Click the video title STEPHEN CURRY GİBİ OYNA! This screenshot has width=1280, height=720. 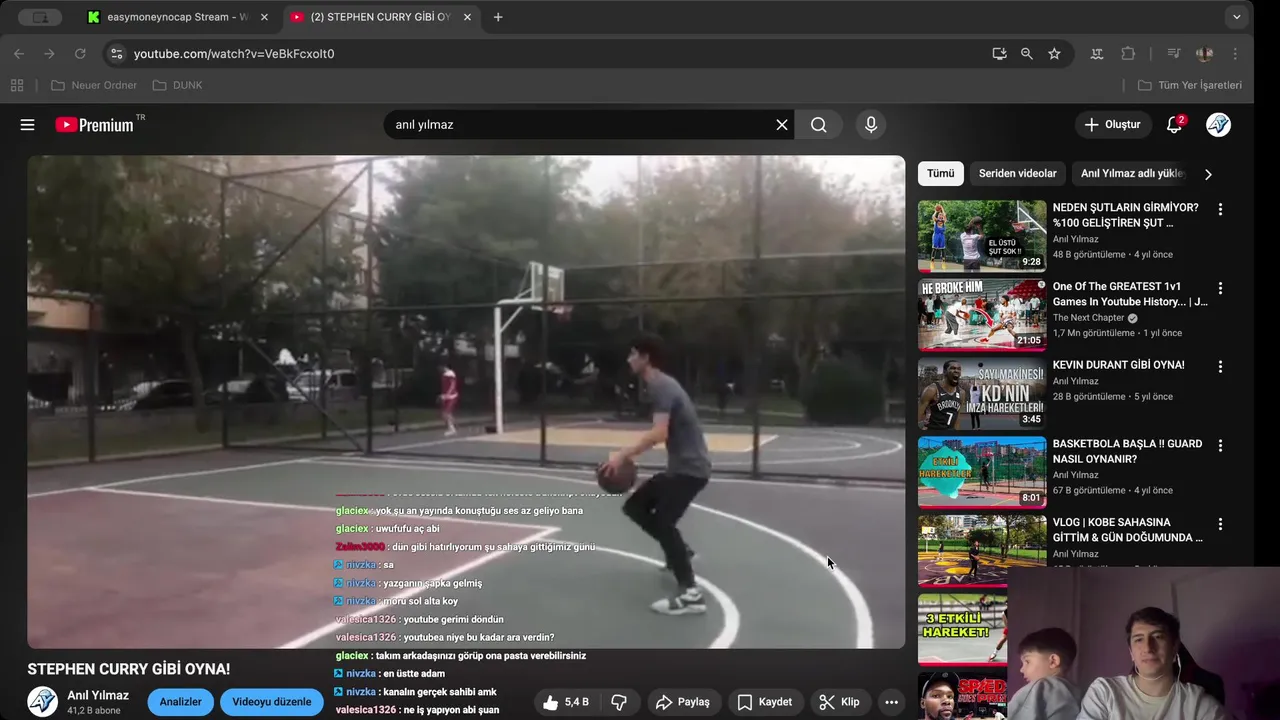pos(129,669)
